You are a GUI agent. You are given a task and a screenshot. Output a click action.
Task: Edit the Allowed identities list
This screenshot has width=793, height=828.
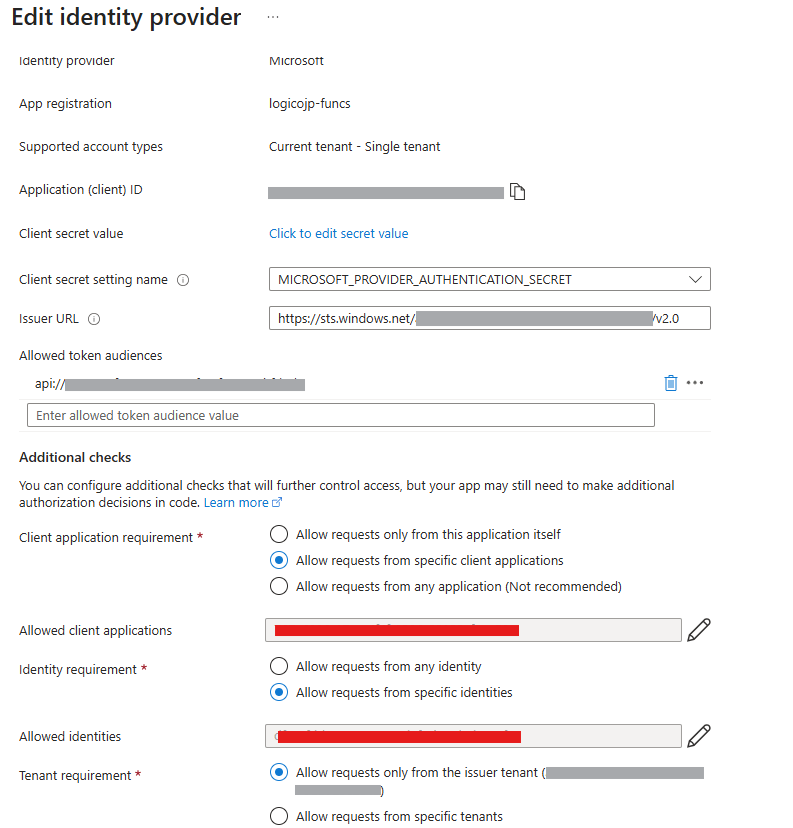[x=699, y=736]
